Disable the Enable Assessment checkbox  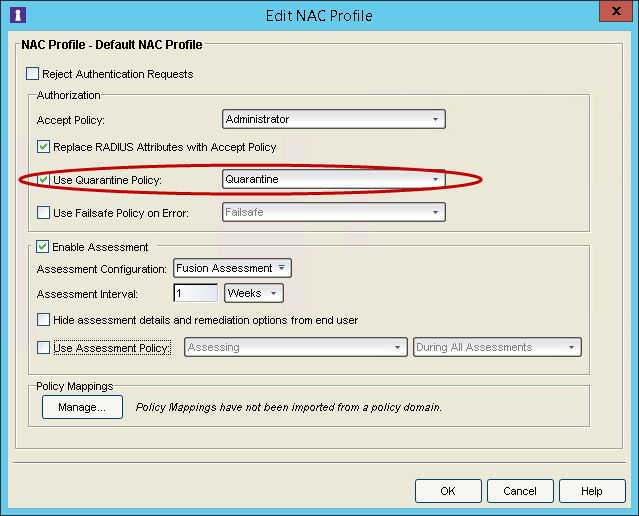coord(42,247)
